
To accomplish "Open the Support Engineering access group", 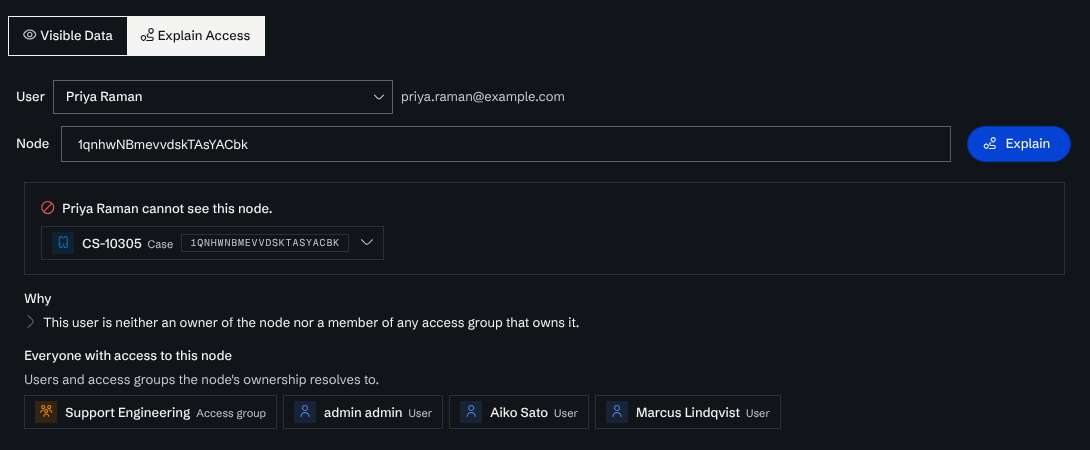I will click(x=150, y=412).
